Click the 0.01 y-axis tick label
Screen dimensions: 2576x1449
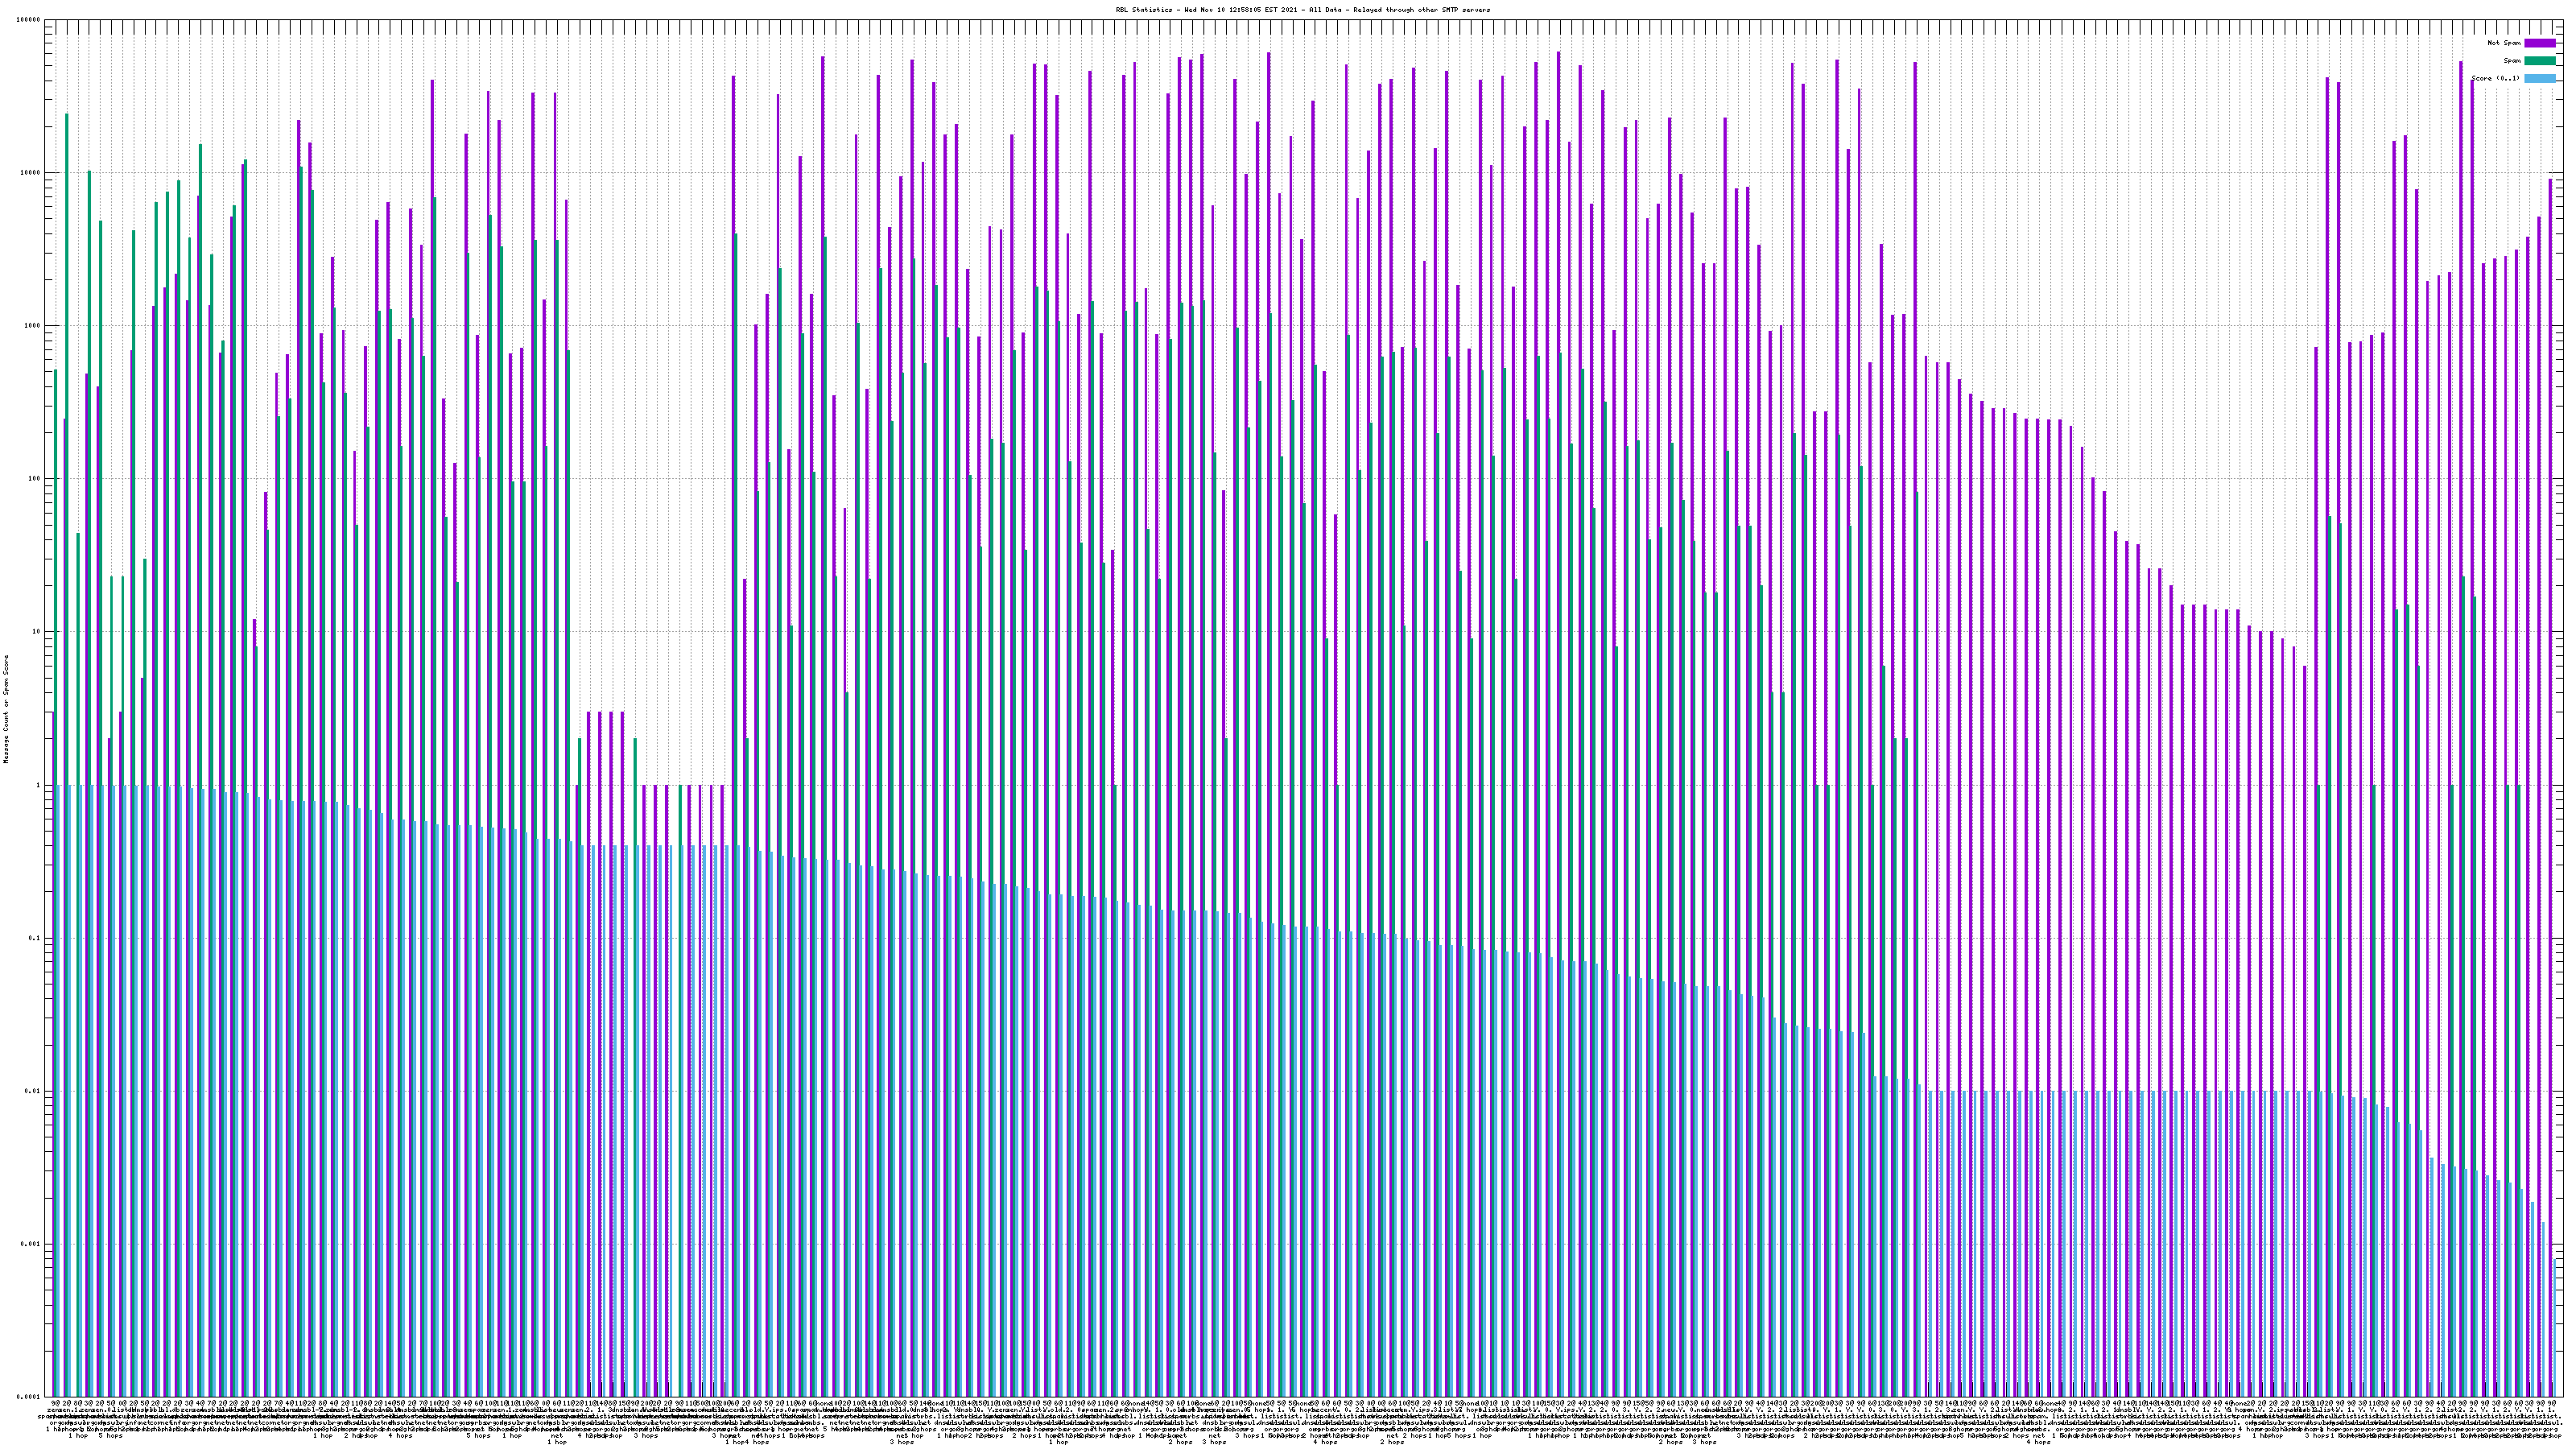(x=34, y=1091)
